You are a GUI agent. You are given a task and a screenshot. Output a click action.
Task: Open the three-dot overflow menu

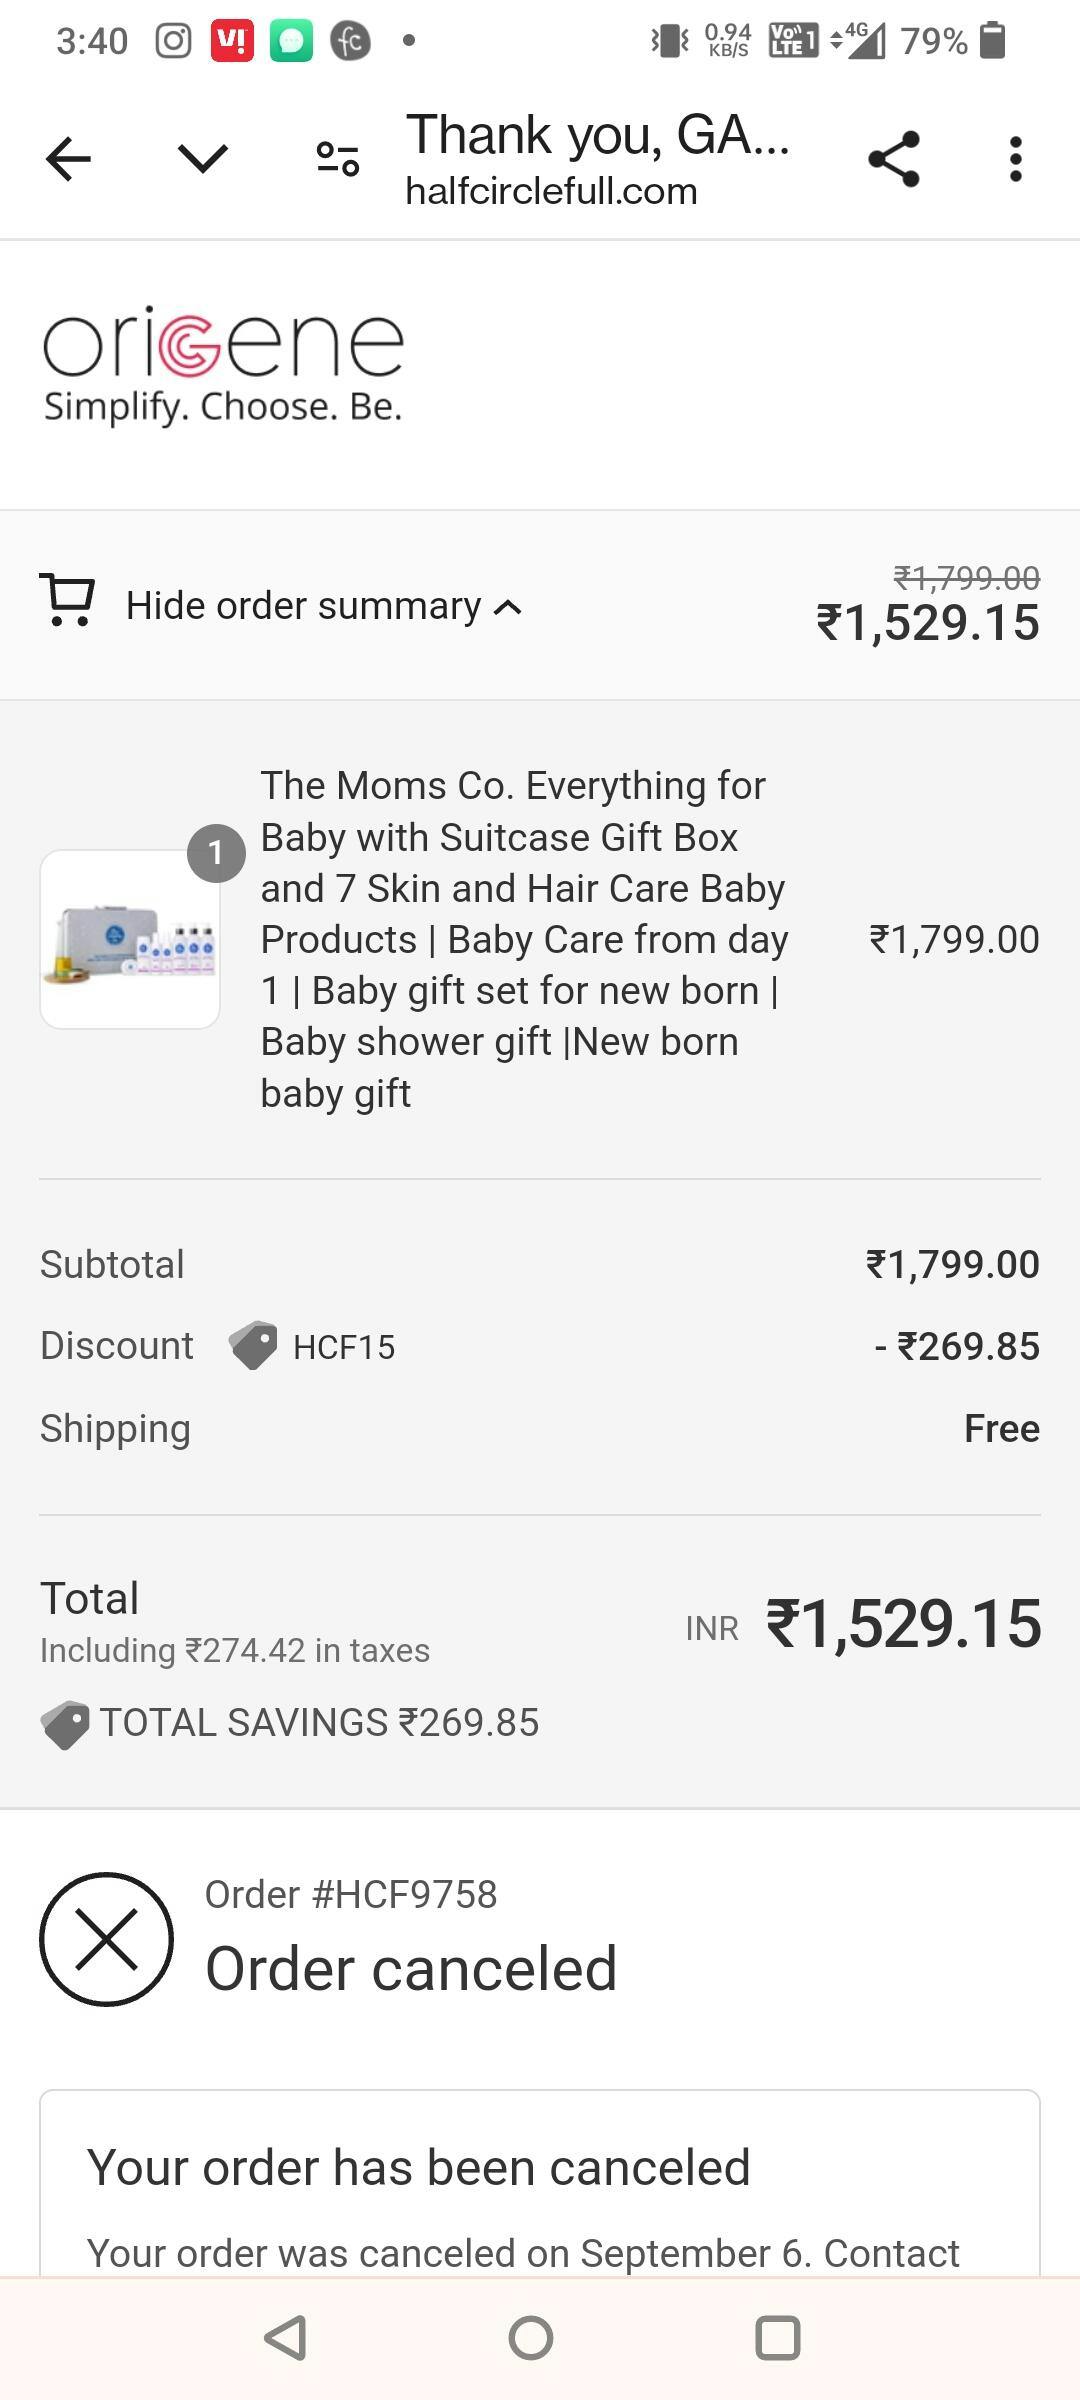pyautogui.click(x=1015, y=159)
